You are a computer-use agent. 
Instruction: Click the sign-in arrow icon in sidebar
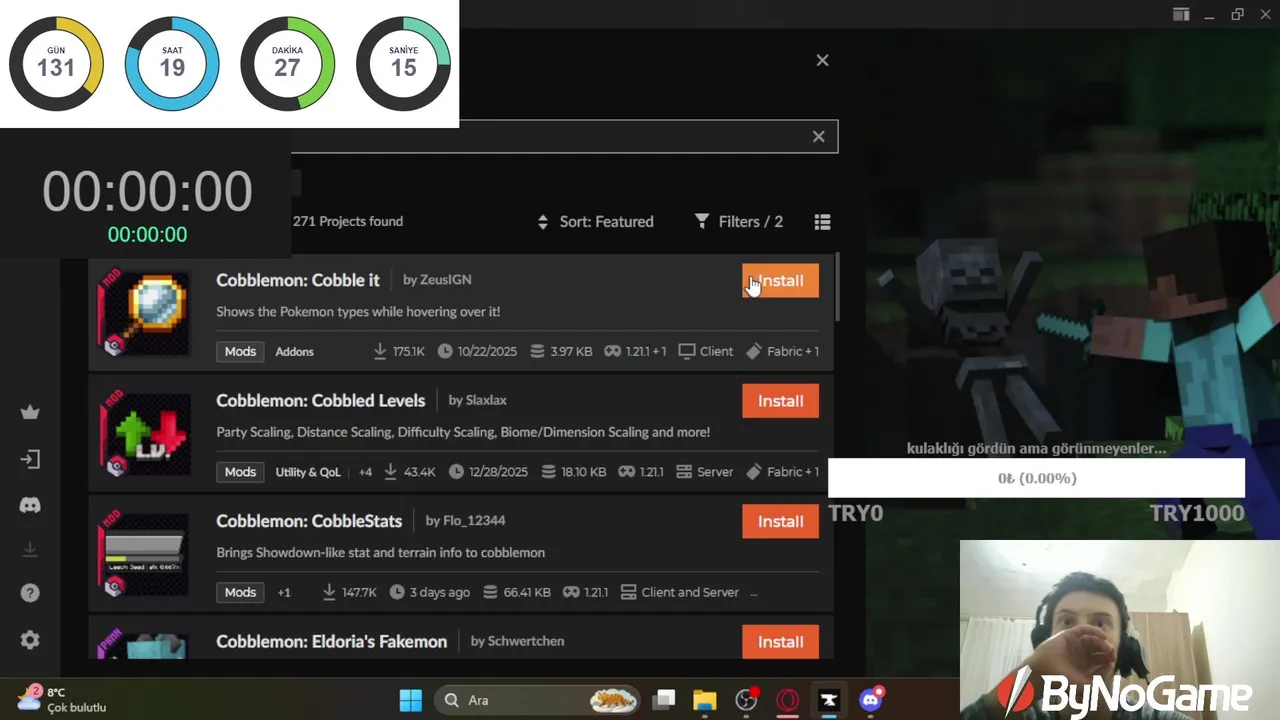[30, 459]
